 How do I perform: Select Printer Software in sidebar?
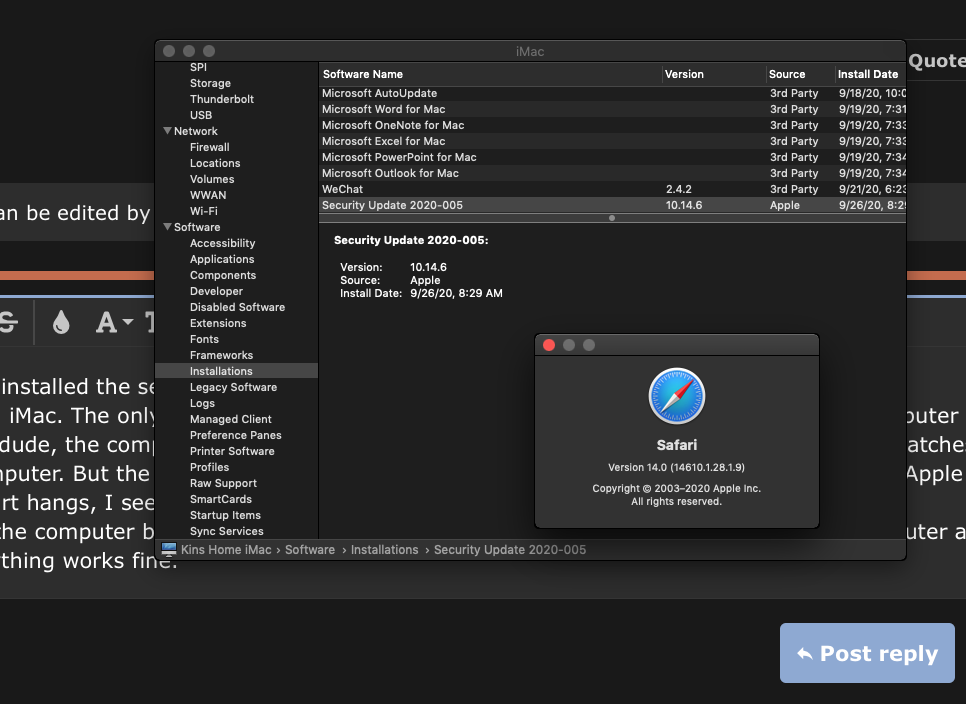coord(232,451)
